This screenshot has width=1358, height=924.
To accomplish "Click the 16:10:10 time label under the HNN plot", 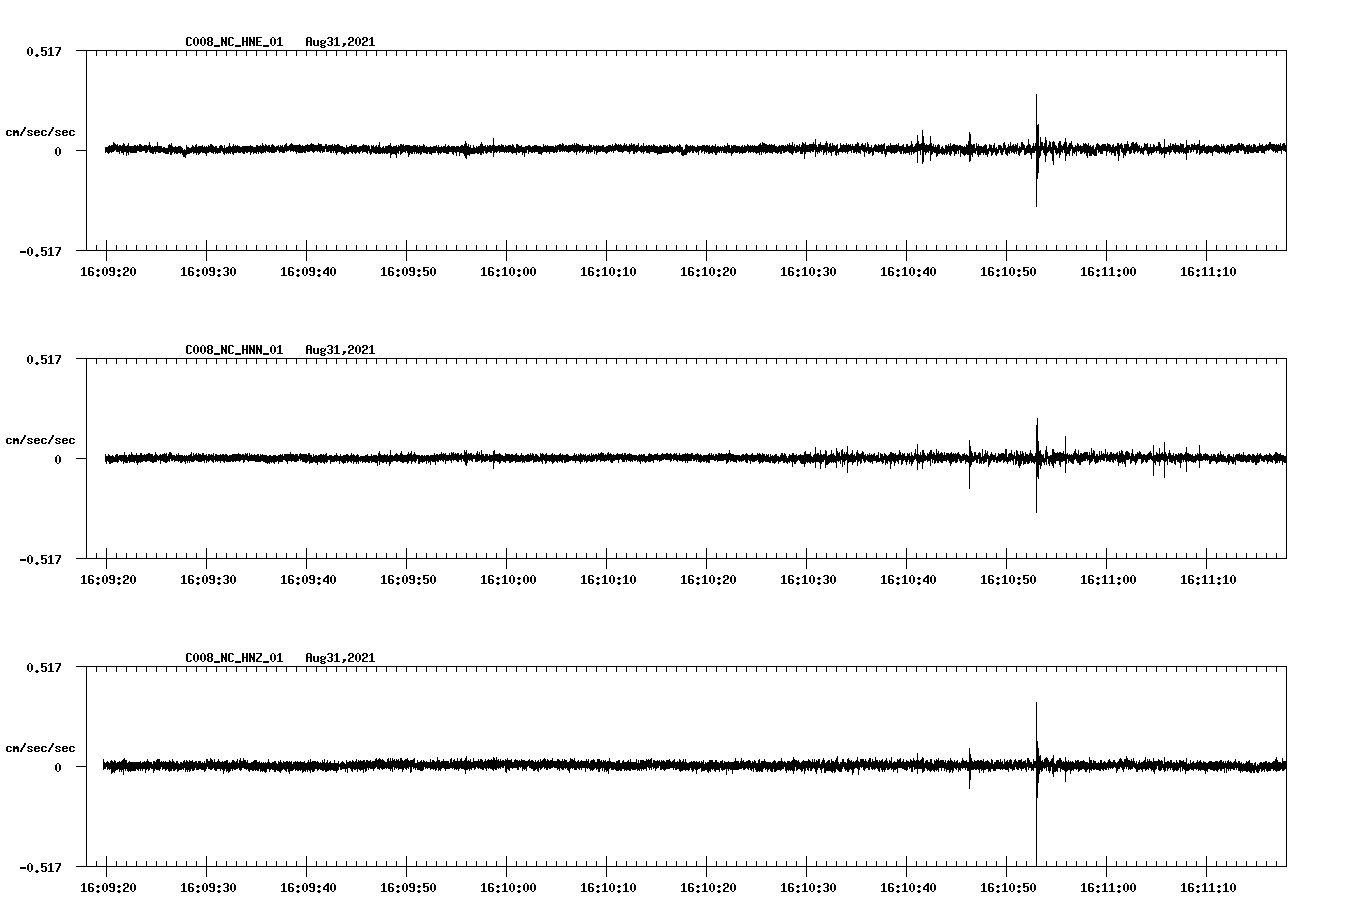I will [x=608, y=580].
